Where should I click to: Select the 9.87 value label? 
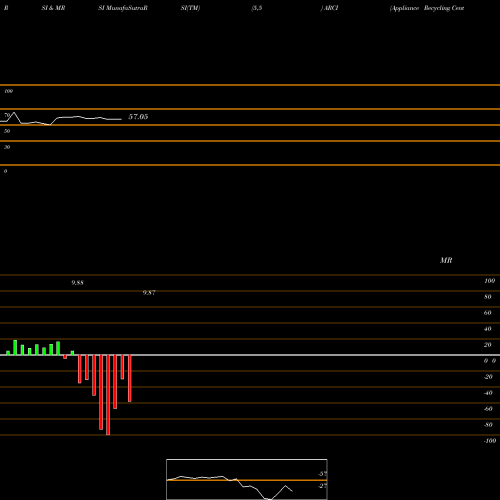(x=149, y=293)
